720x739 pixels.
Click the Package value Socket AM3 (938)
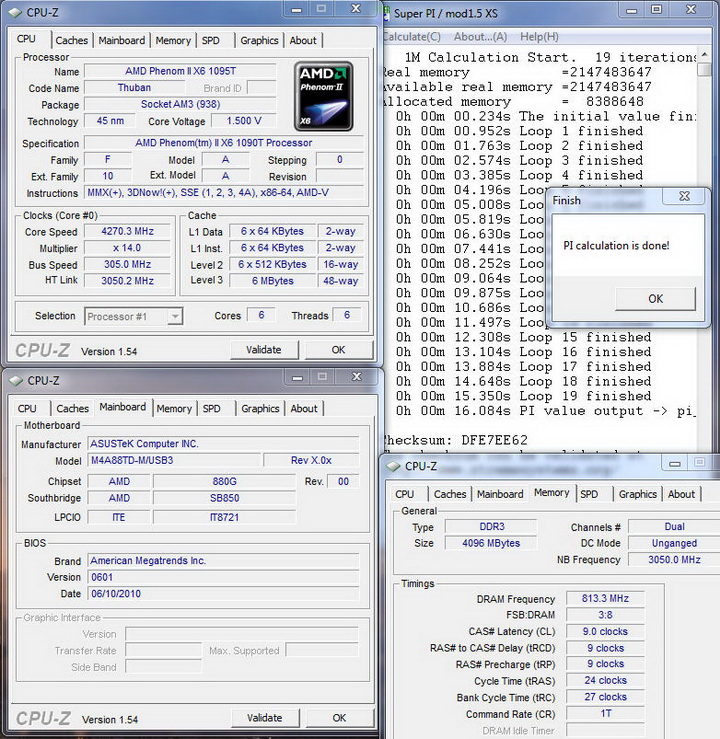tap(180, 104)
